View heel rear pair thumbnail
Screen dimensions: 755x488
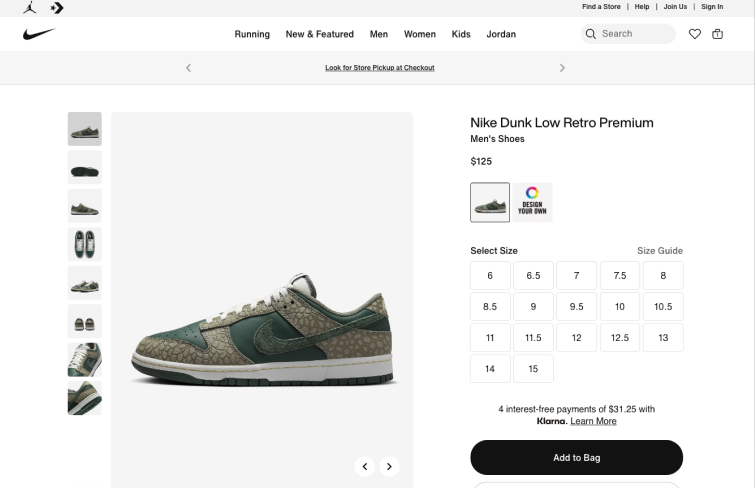coord(85,321)
